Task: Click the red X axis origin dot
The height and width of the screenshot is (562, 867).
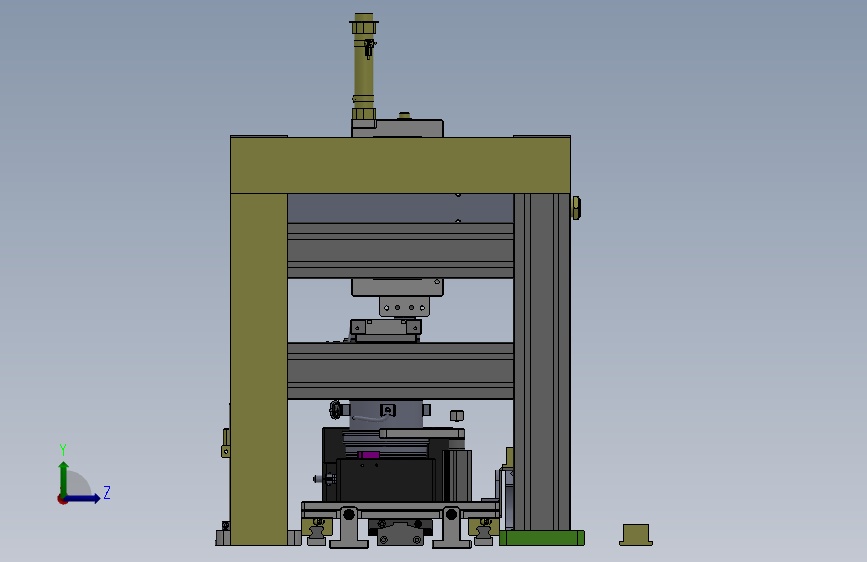Action: [x=62, y=499]
